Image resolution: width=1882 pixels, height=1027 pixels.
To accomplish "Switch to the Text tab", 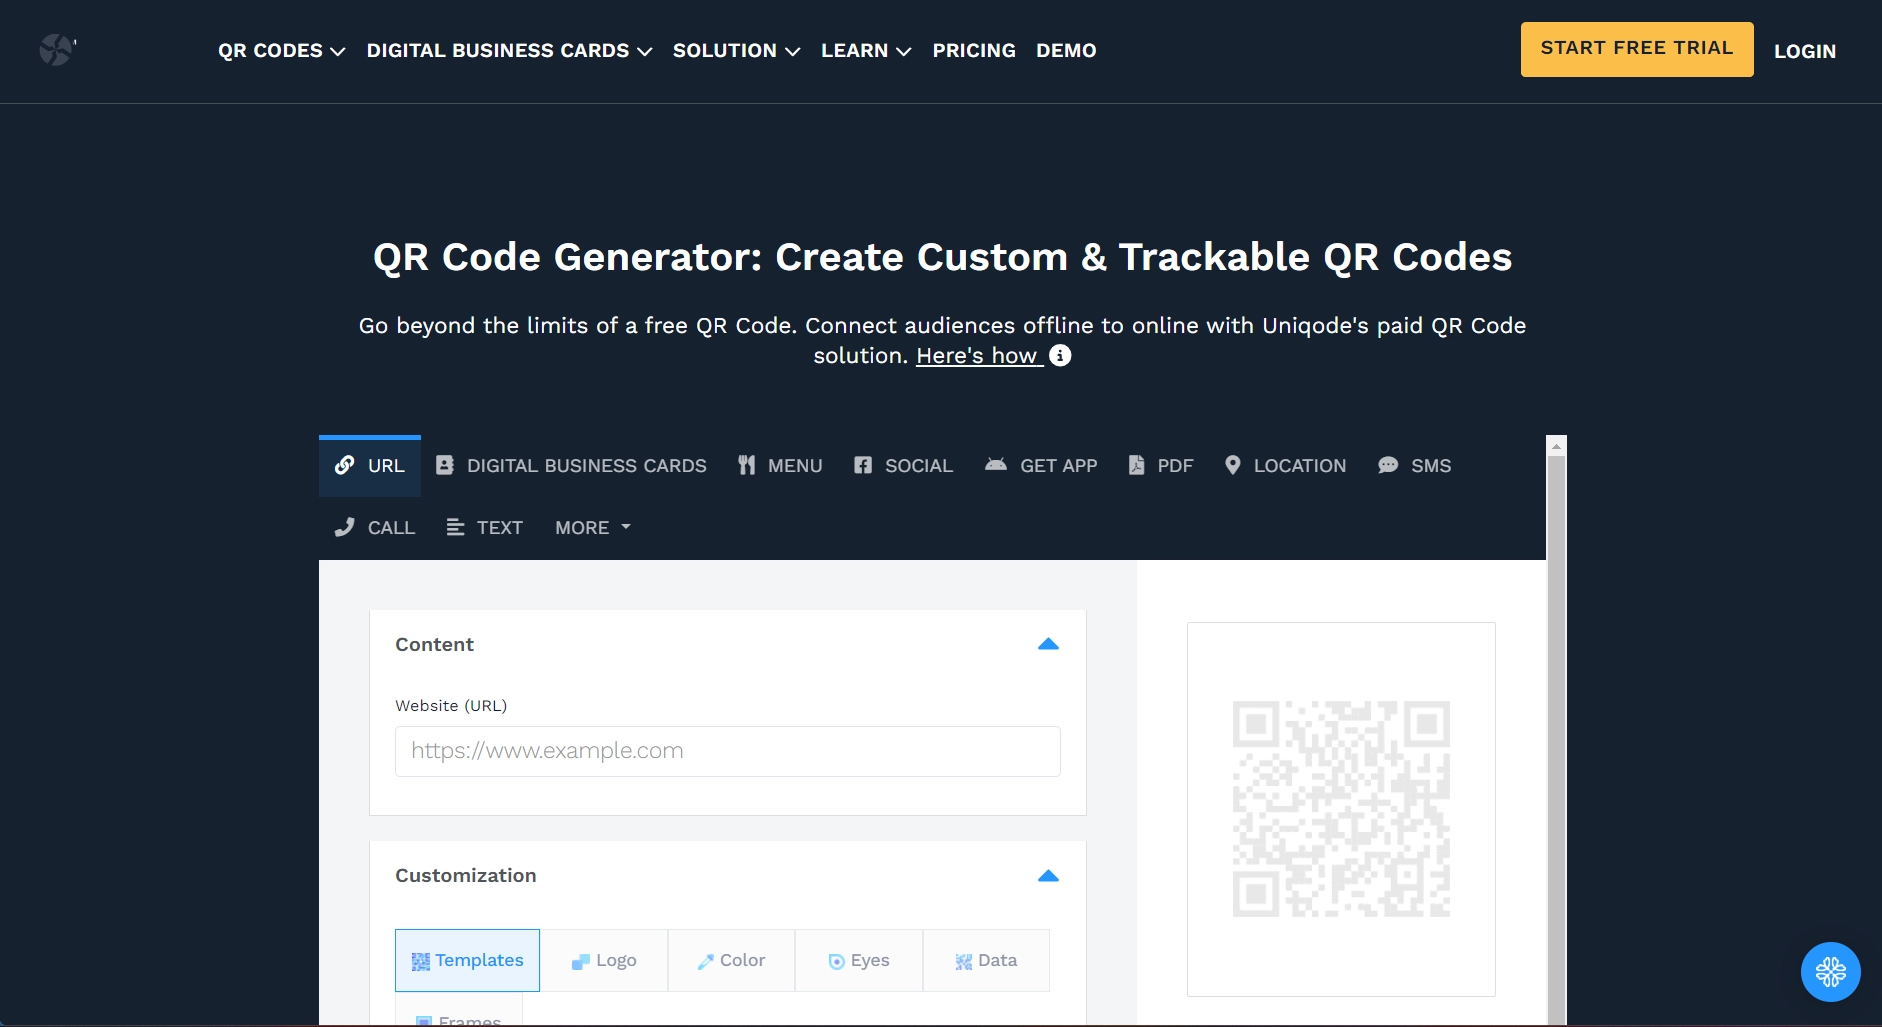I will coord(485,528).
